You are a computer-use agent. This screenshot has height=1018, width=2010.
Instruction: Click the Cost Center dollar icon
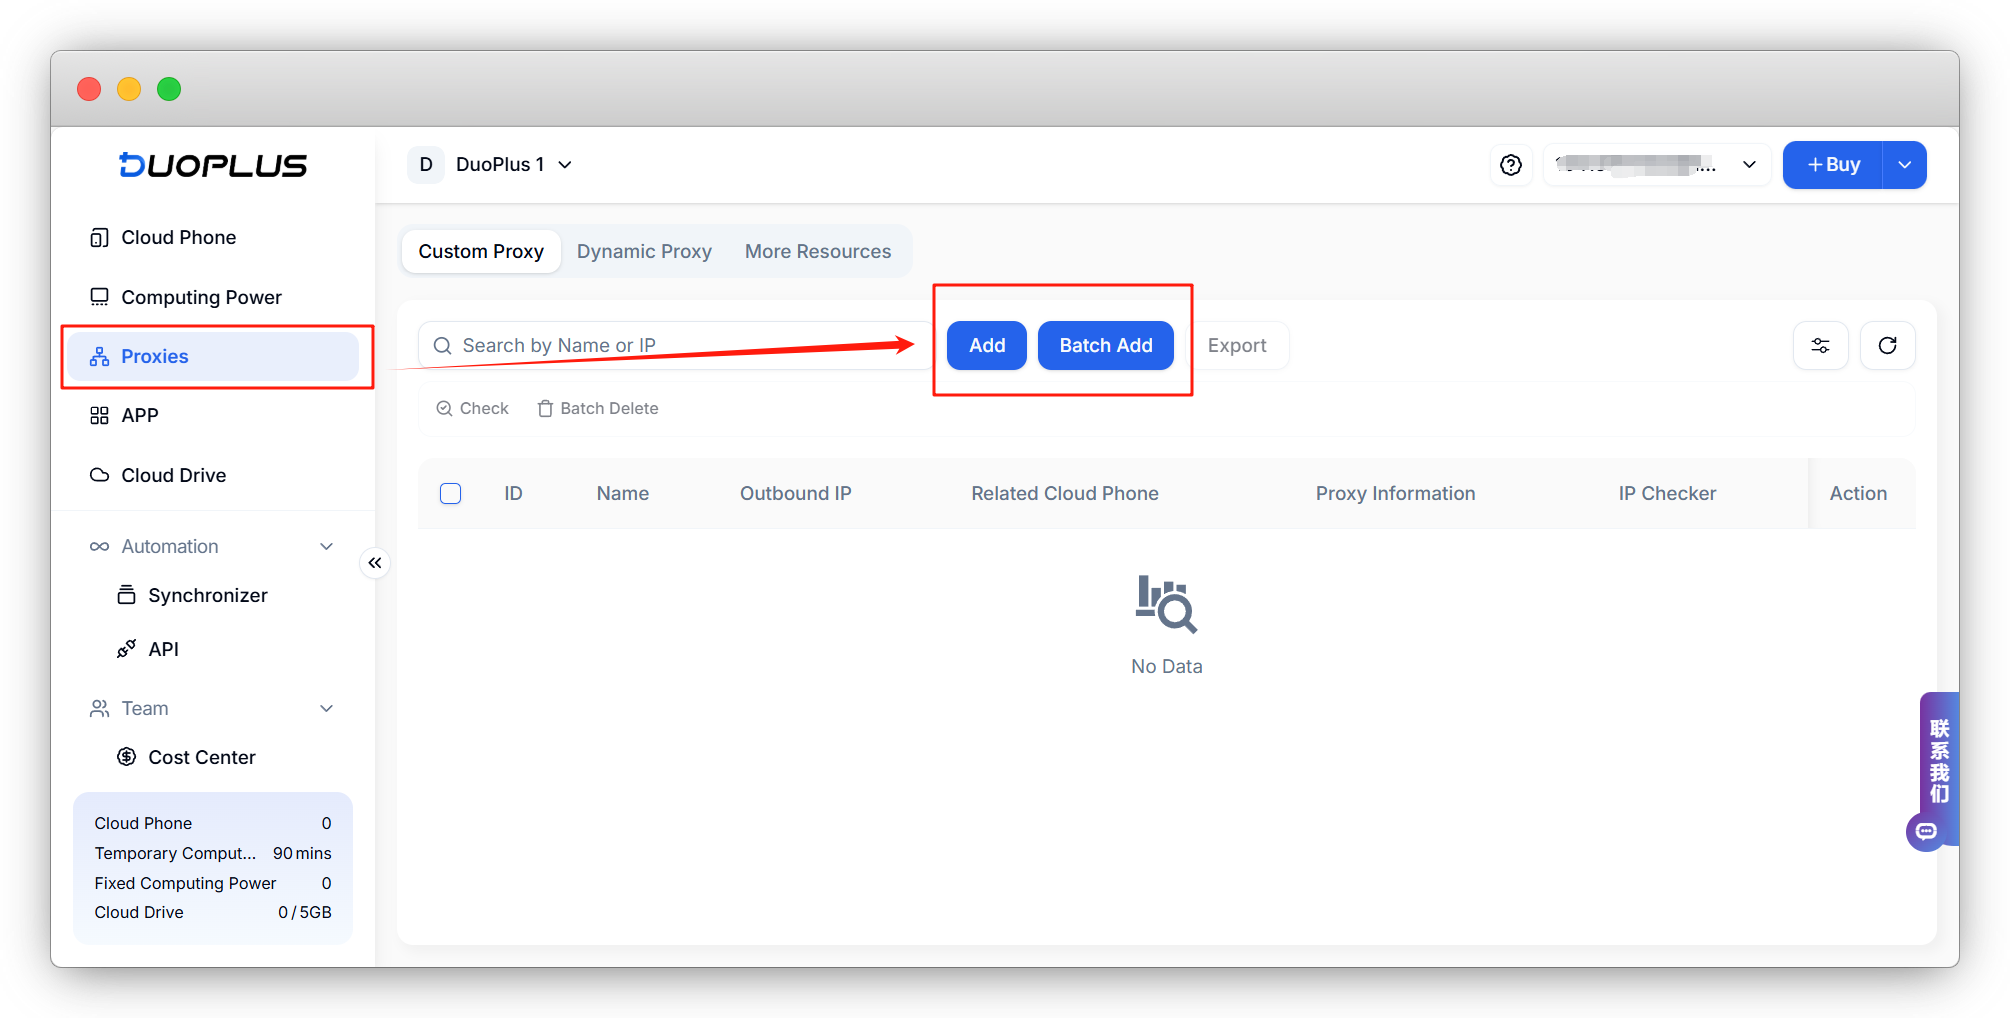126,757
